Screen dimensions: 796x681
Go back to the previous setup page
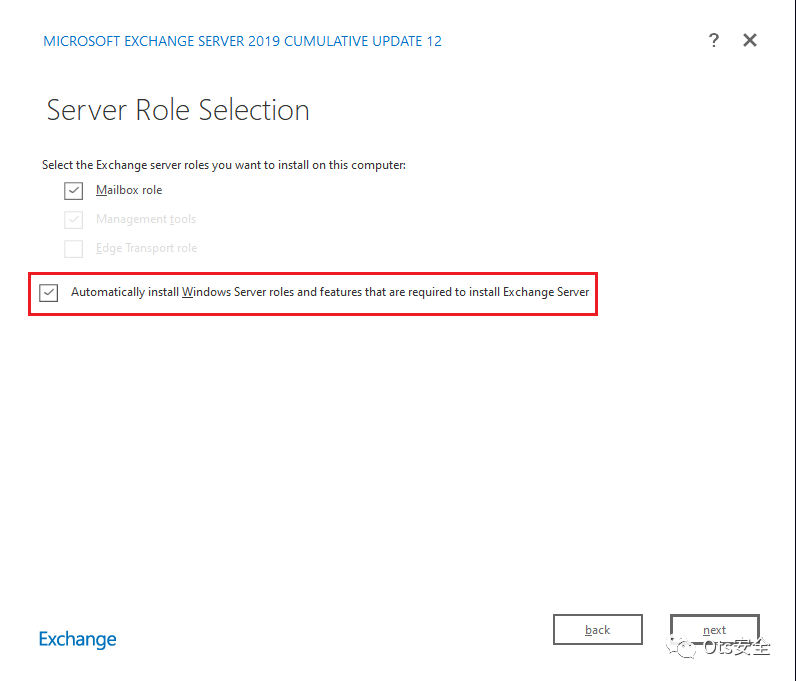598,630
